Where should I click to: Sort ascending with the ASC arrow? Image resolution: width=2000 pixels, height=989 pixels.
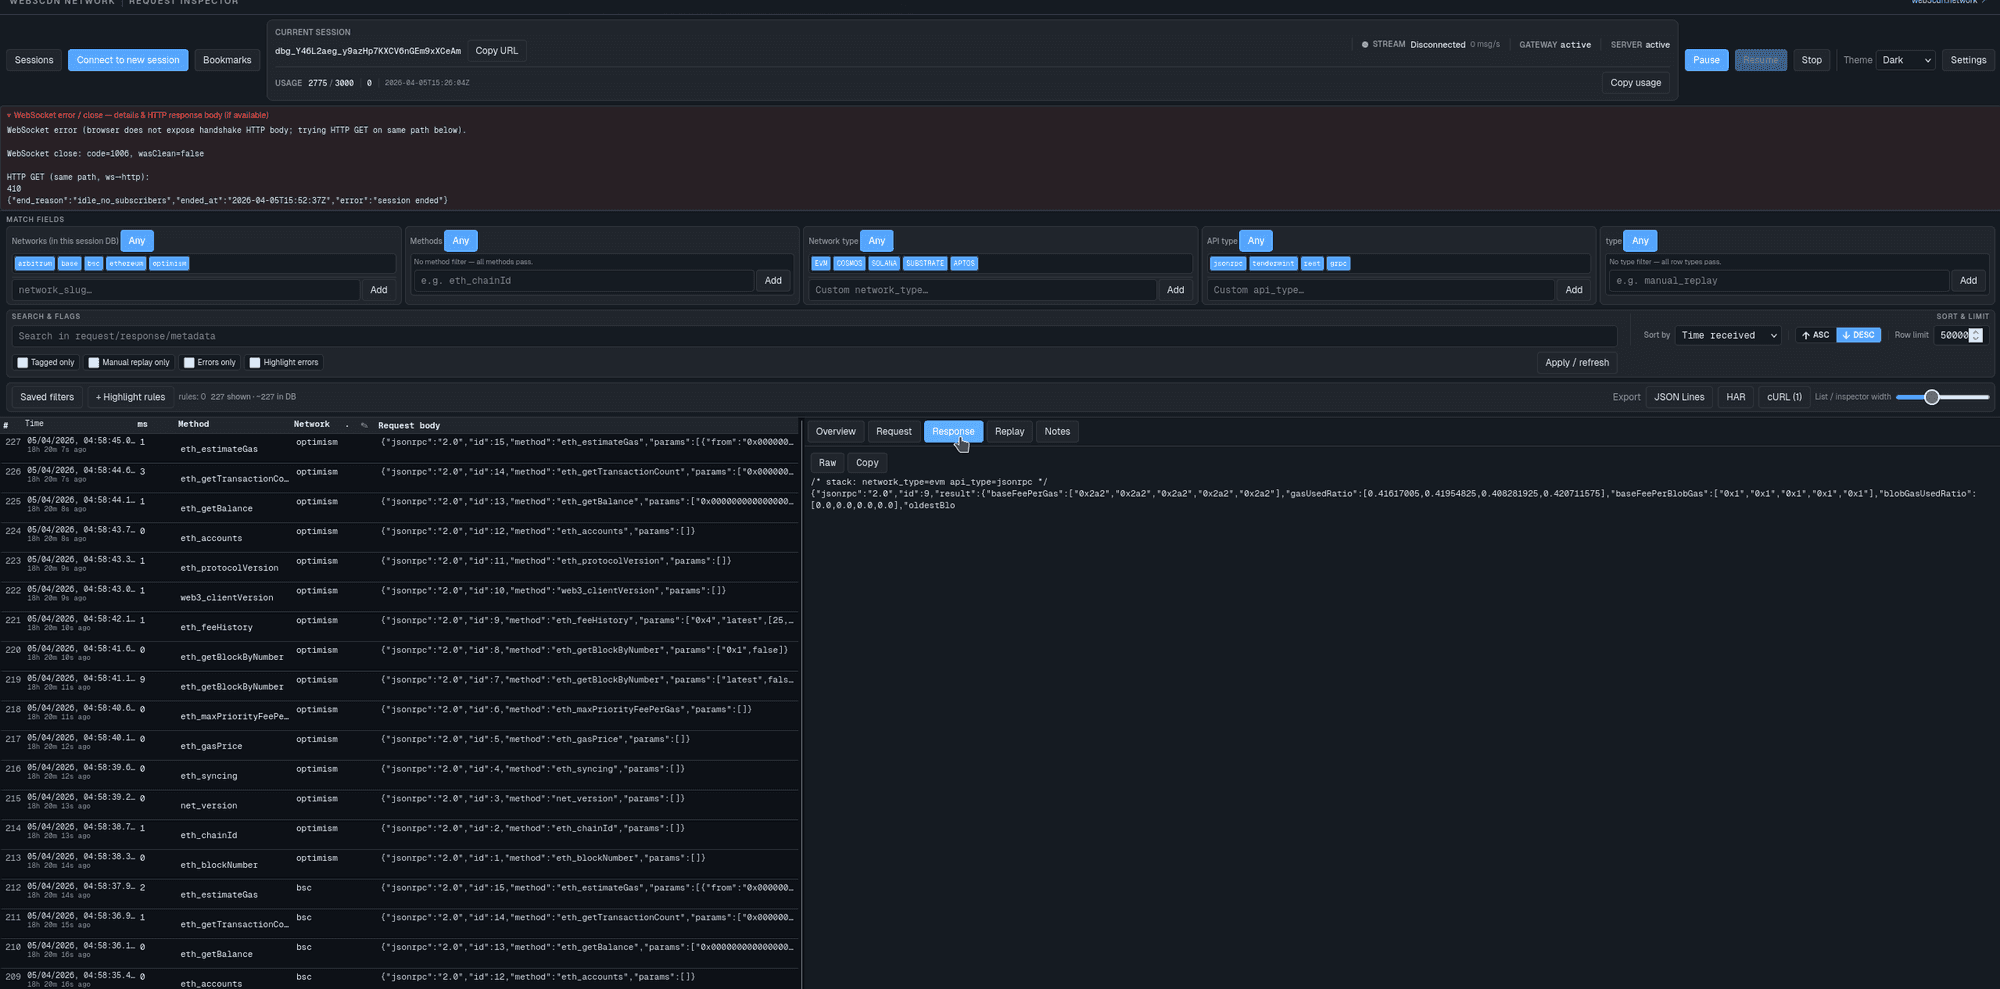(x=1815, y=335)
